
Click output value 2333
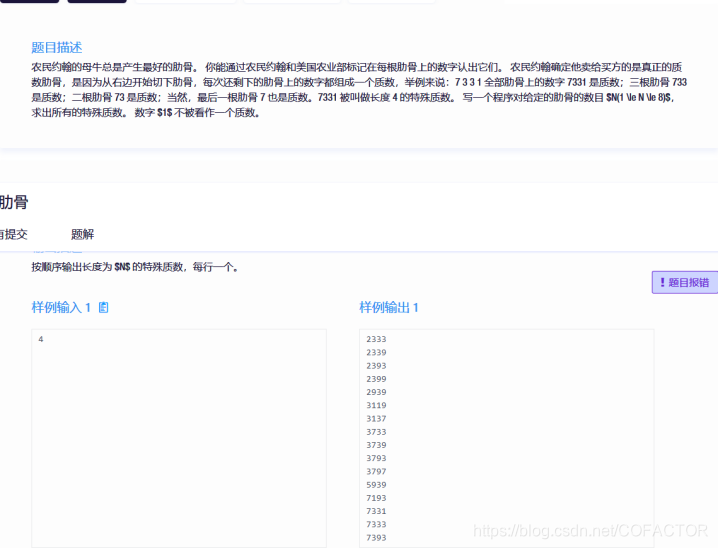(x=376, y=339)
